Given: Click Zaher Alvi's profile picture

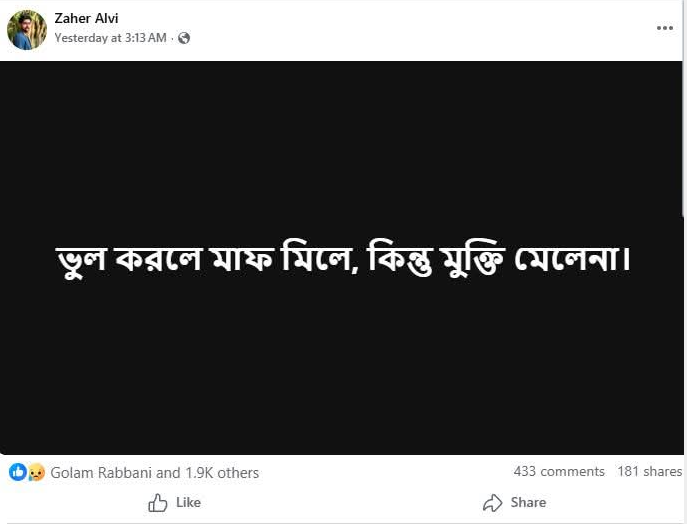Looking at the screenshot, I should (x=27, y=30).
